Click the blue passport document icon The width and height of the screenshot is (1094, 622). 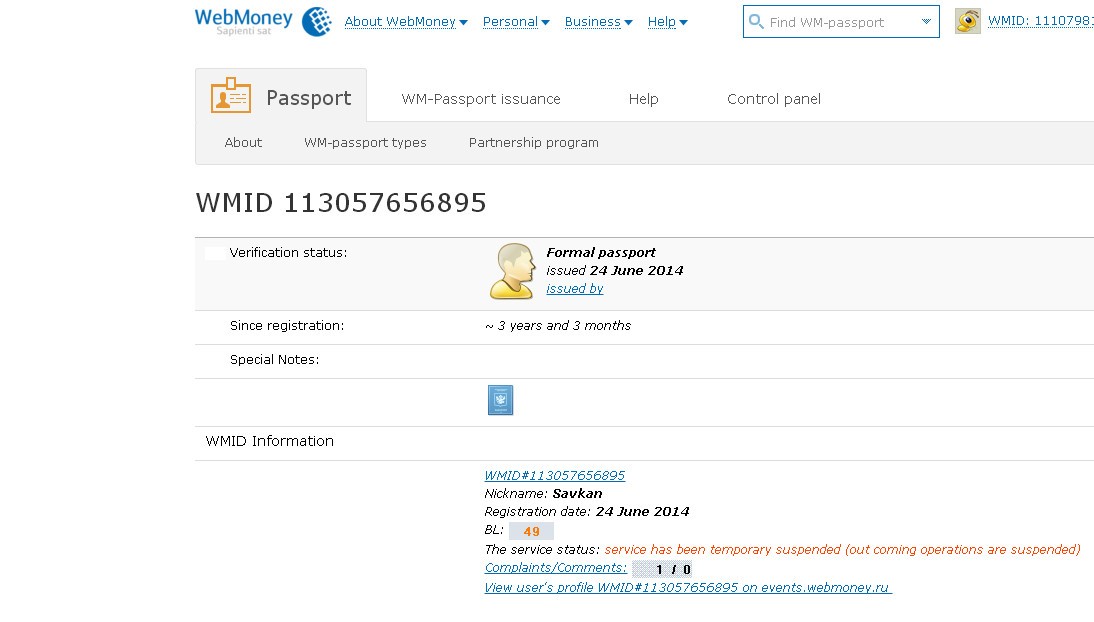500,400
